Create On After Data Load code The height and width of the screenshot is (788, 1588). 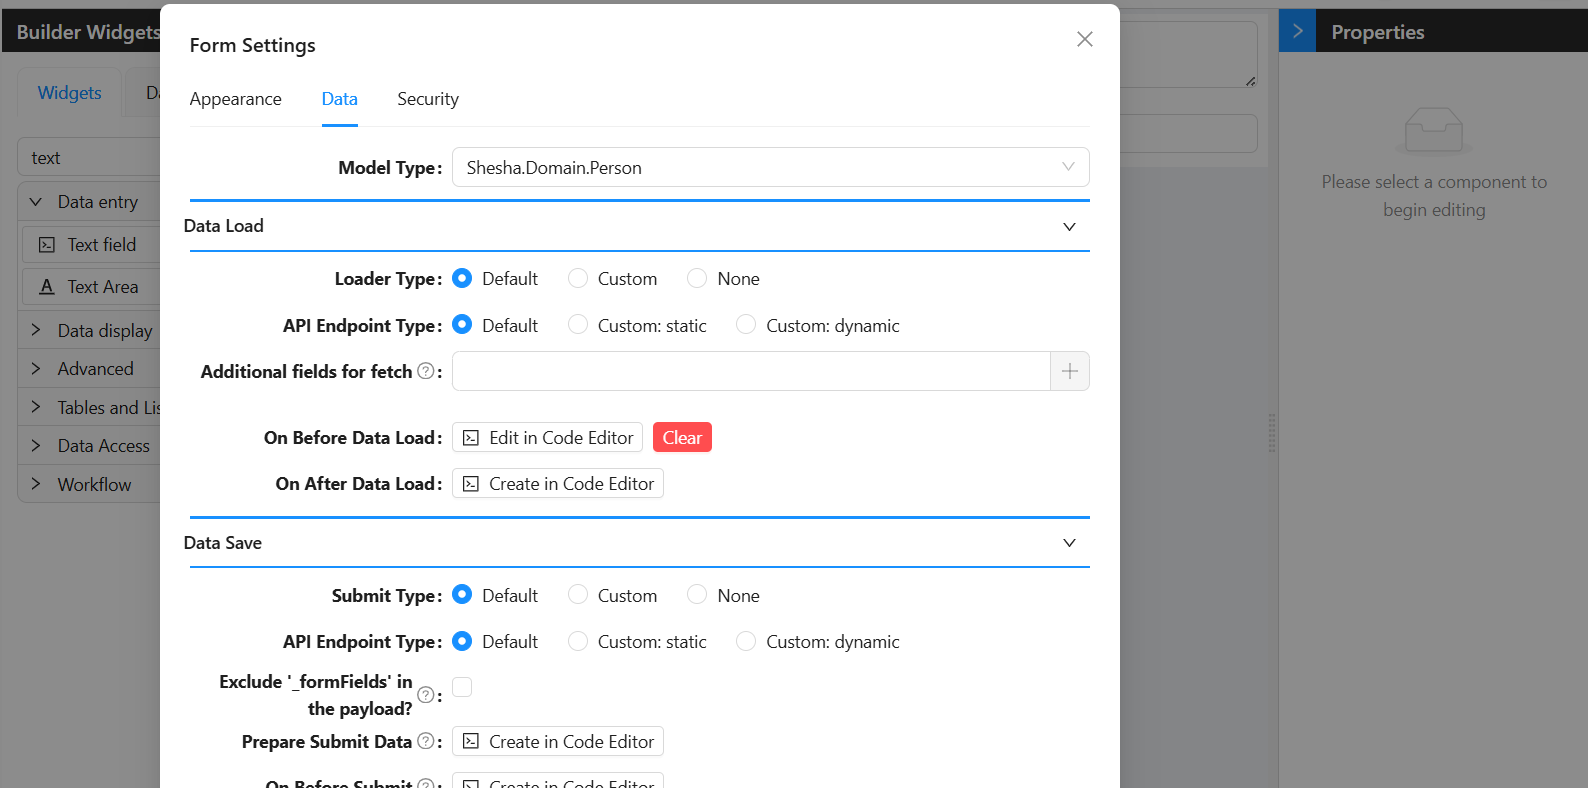pyautogui.click(x=558, y=484)
